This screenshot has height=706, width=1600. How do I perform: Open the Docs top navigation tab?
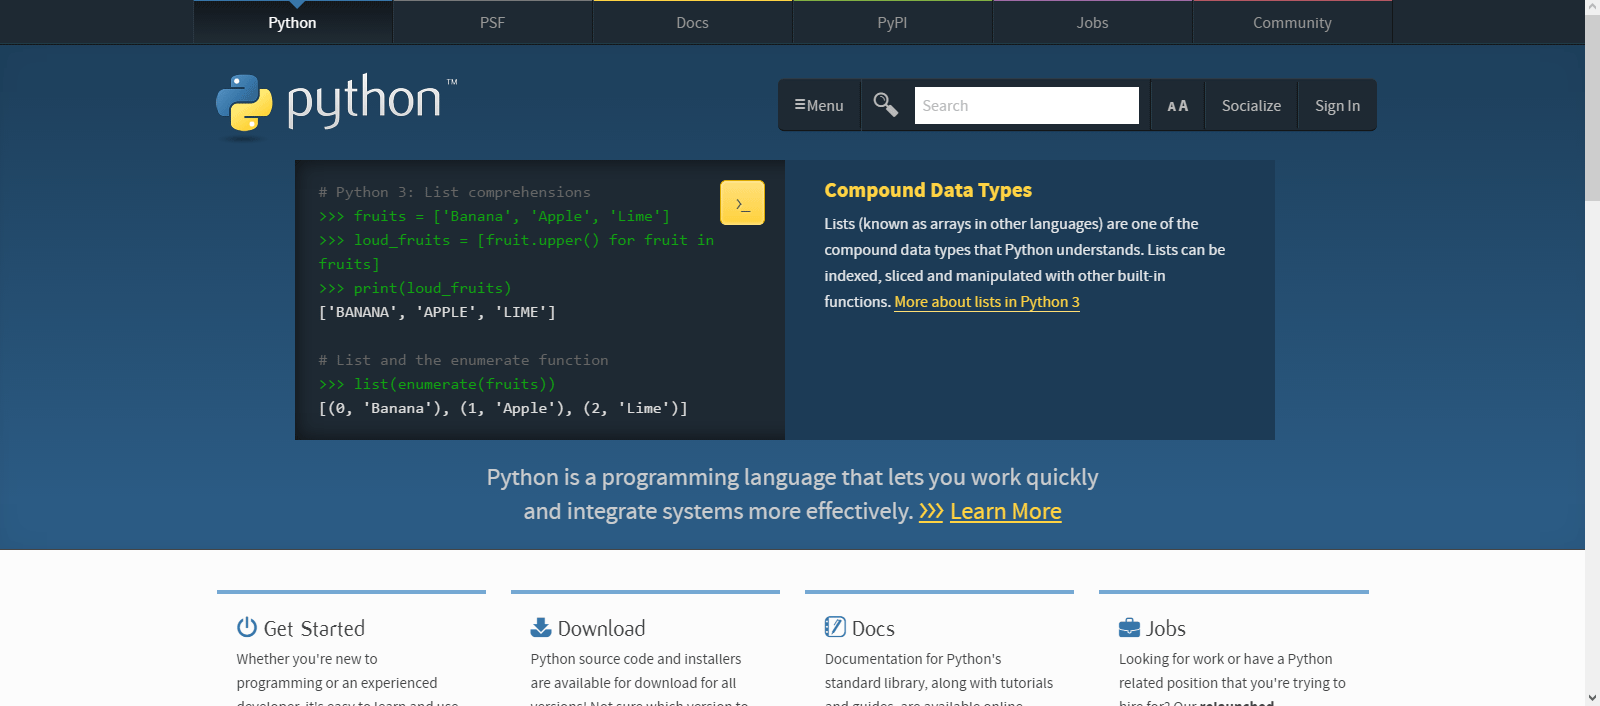coord(692,22)
